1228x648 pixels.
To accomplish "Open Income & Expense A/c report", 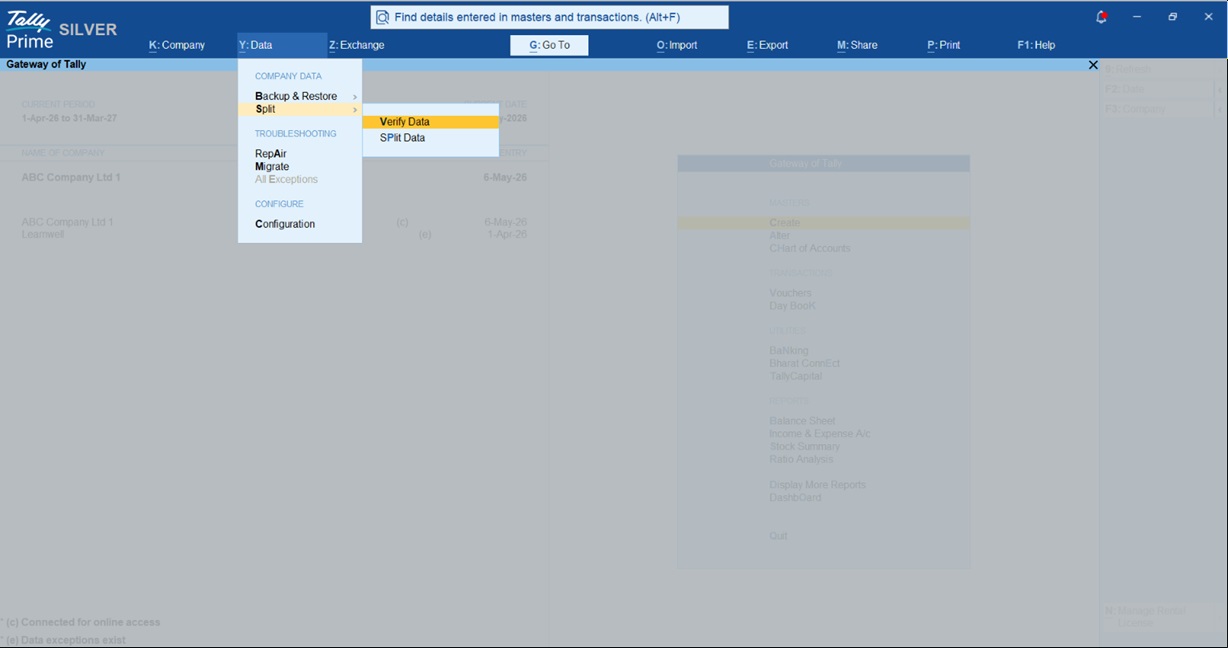I will (819, 434).
